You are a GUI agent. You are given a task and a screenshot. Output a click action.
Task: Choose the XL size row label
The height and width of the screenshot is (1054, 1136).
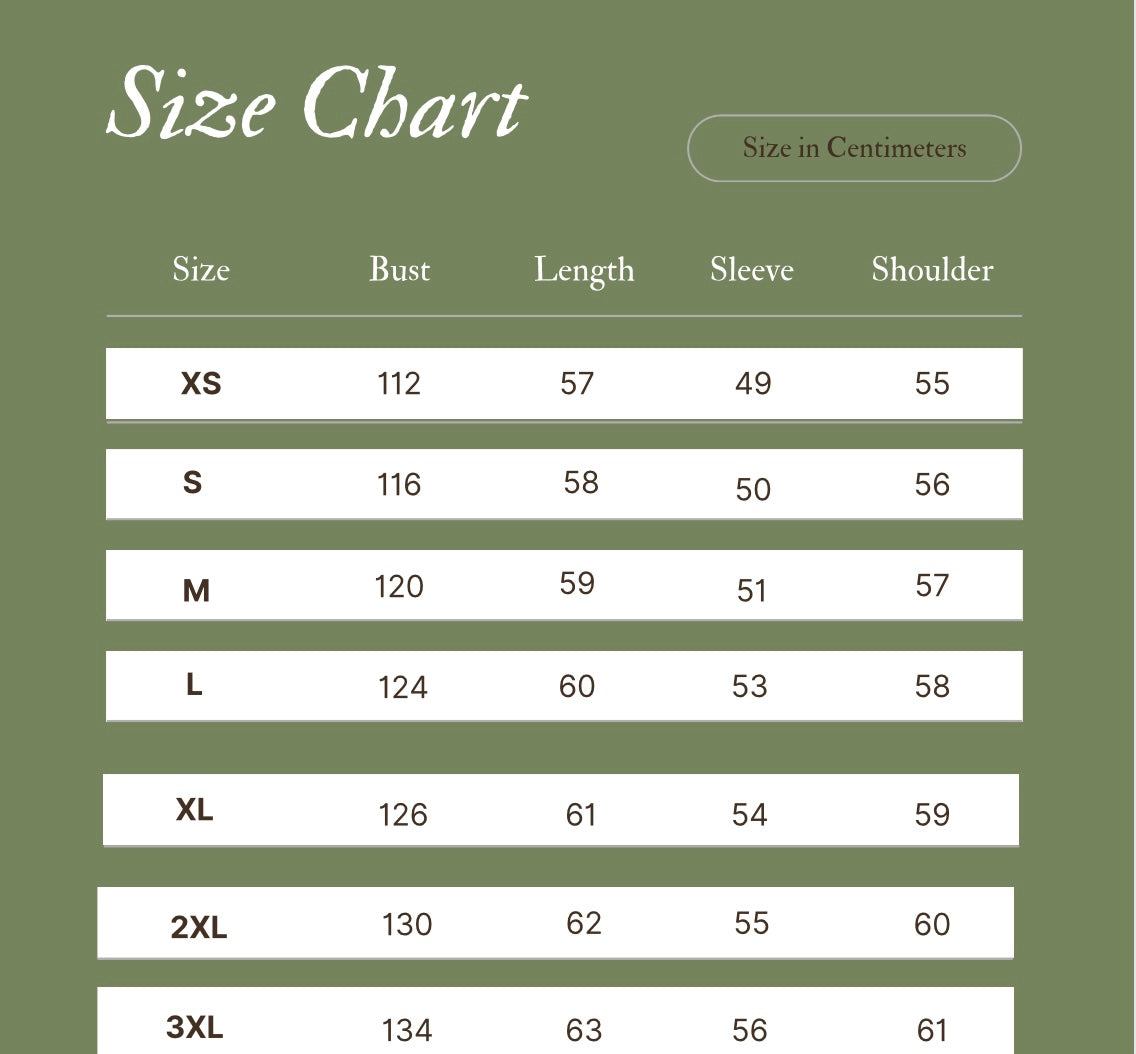195,810
